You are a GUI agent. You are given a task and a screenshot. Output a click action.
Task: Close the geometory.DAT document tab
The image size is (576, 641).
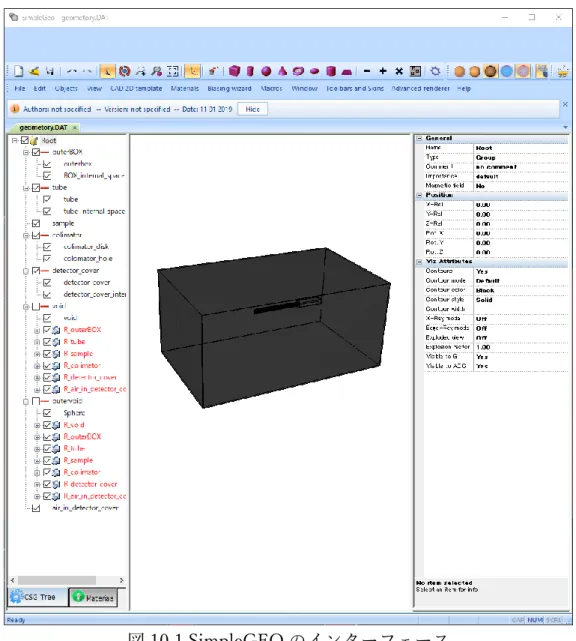pos(75,128)
